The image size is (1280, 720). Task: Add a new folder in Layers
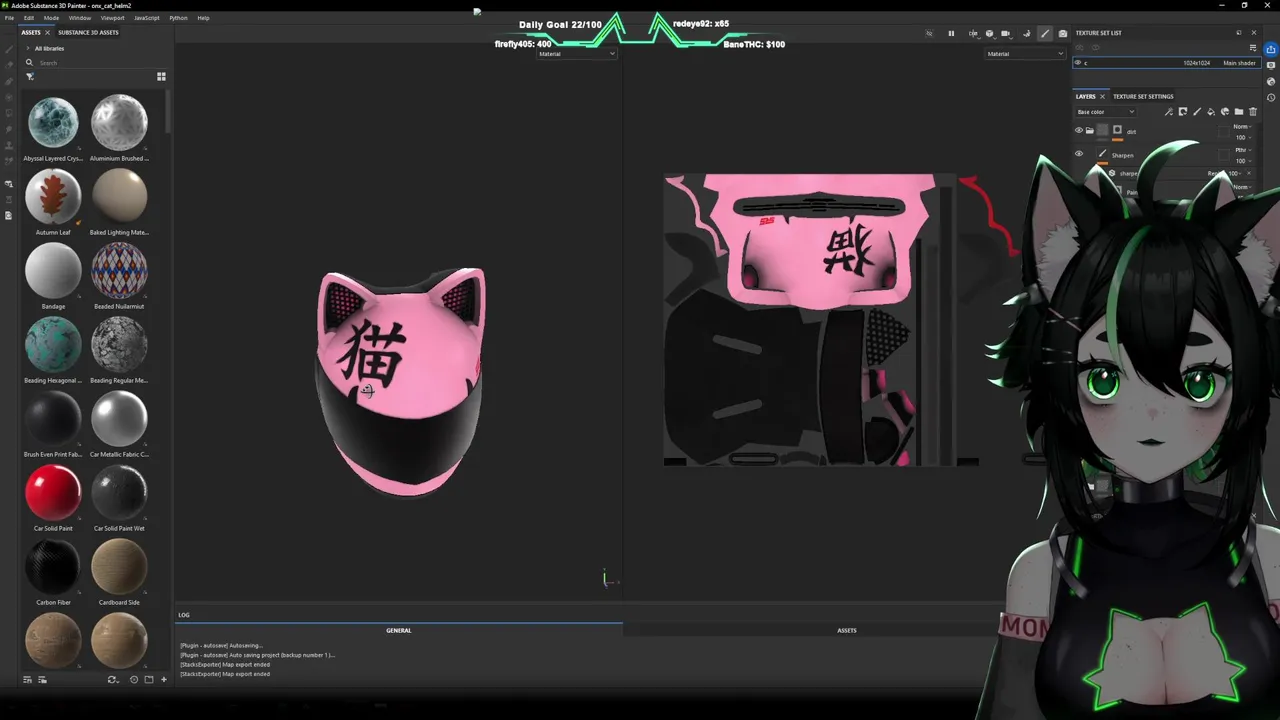coord(1239,112)
